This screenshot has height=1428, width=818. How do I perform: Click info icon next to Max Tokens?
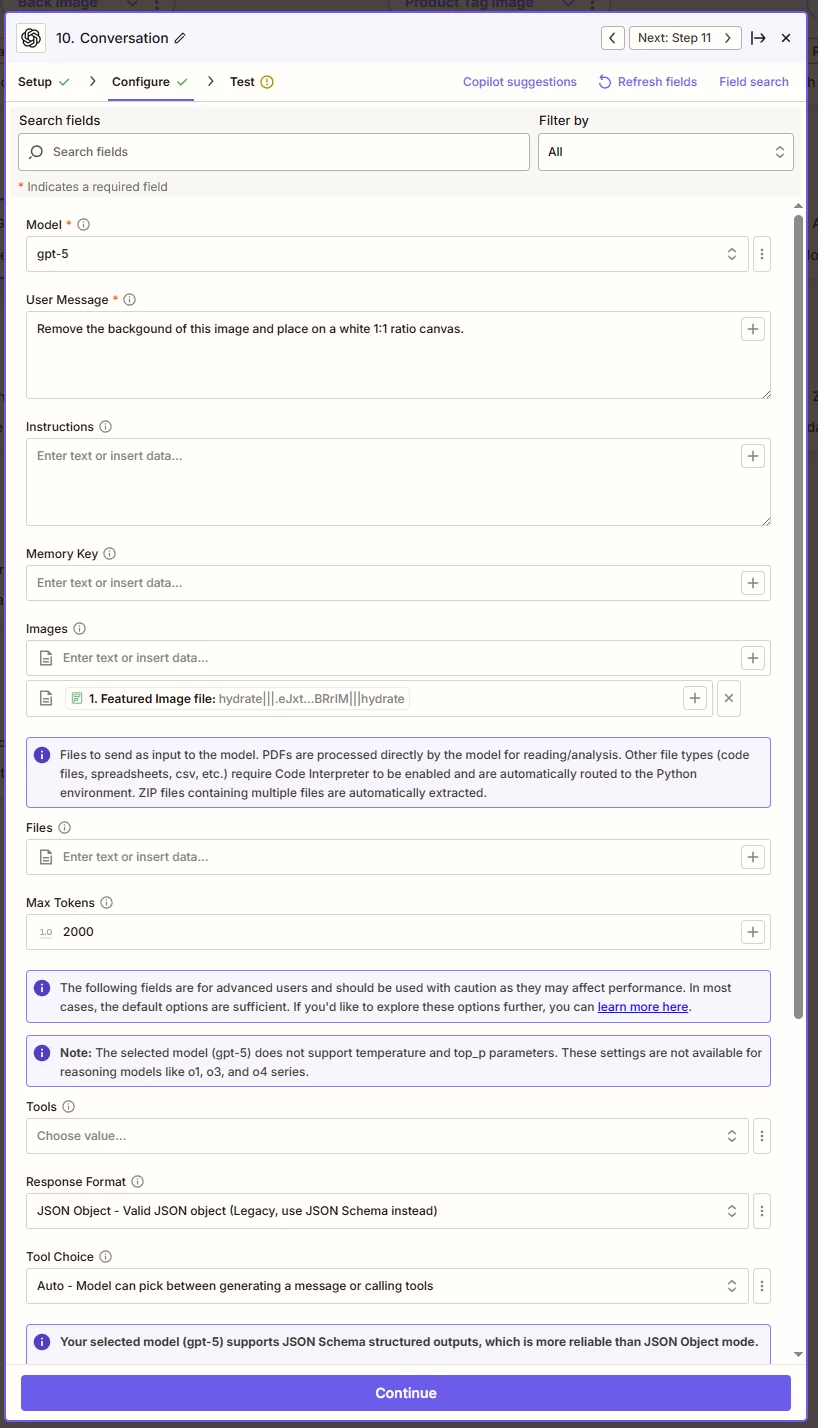[x=107, y=903]
